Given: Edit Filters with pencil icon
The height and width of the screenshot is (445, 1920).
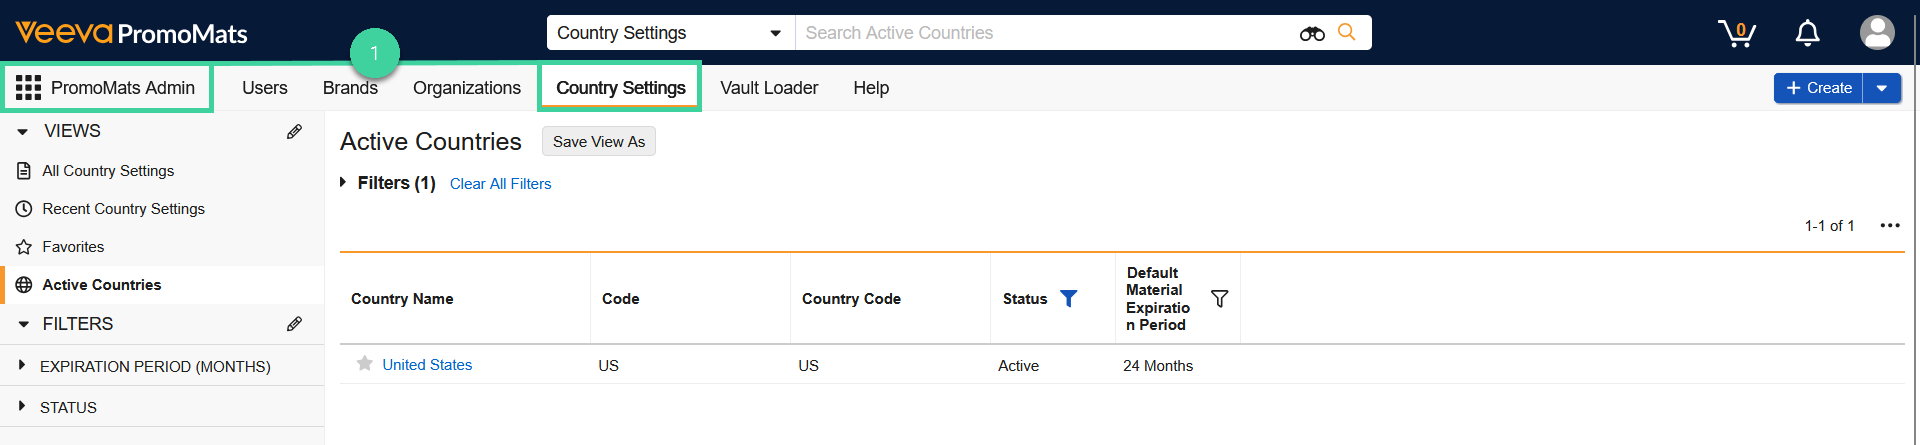Looking at the screenshot, I should 294,324.
